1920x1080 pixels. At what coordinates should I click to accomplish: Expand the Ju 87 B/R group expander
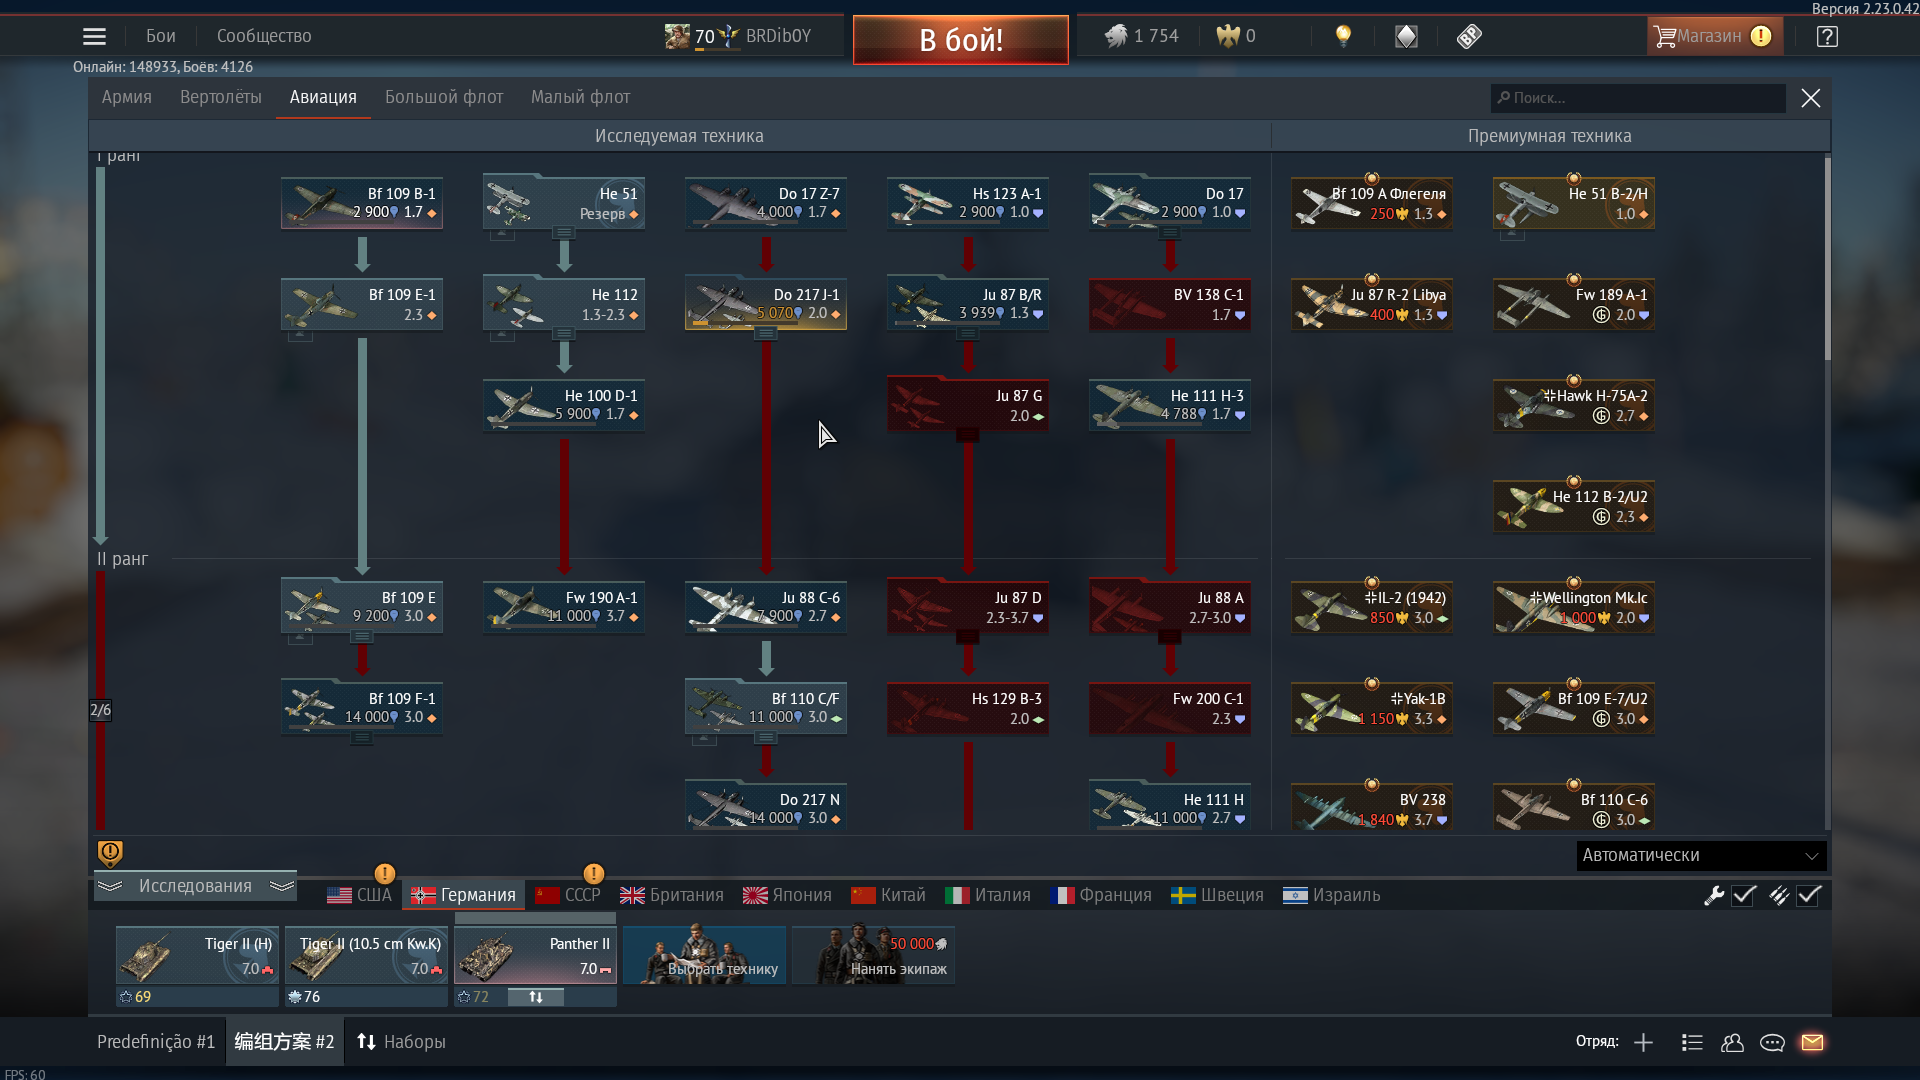(x=968, y=334)
